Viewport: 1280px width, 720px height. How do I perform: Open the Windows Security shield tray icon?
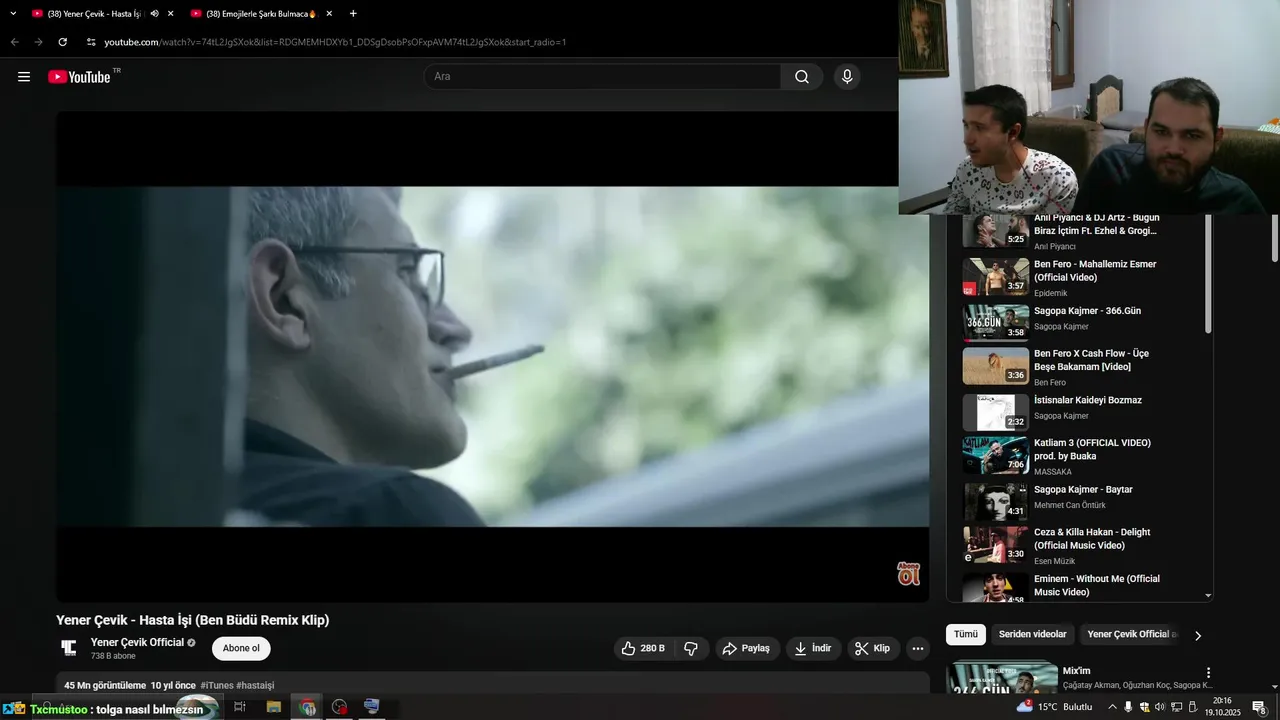pos(1144,707)
